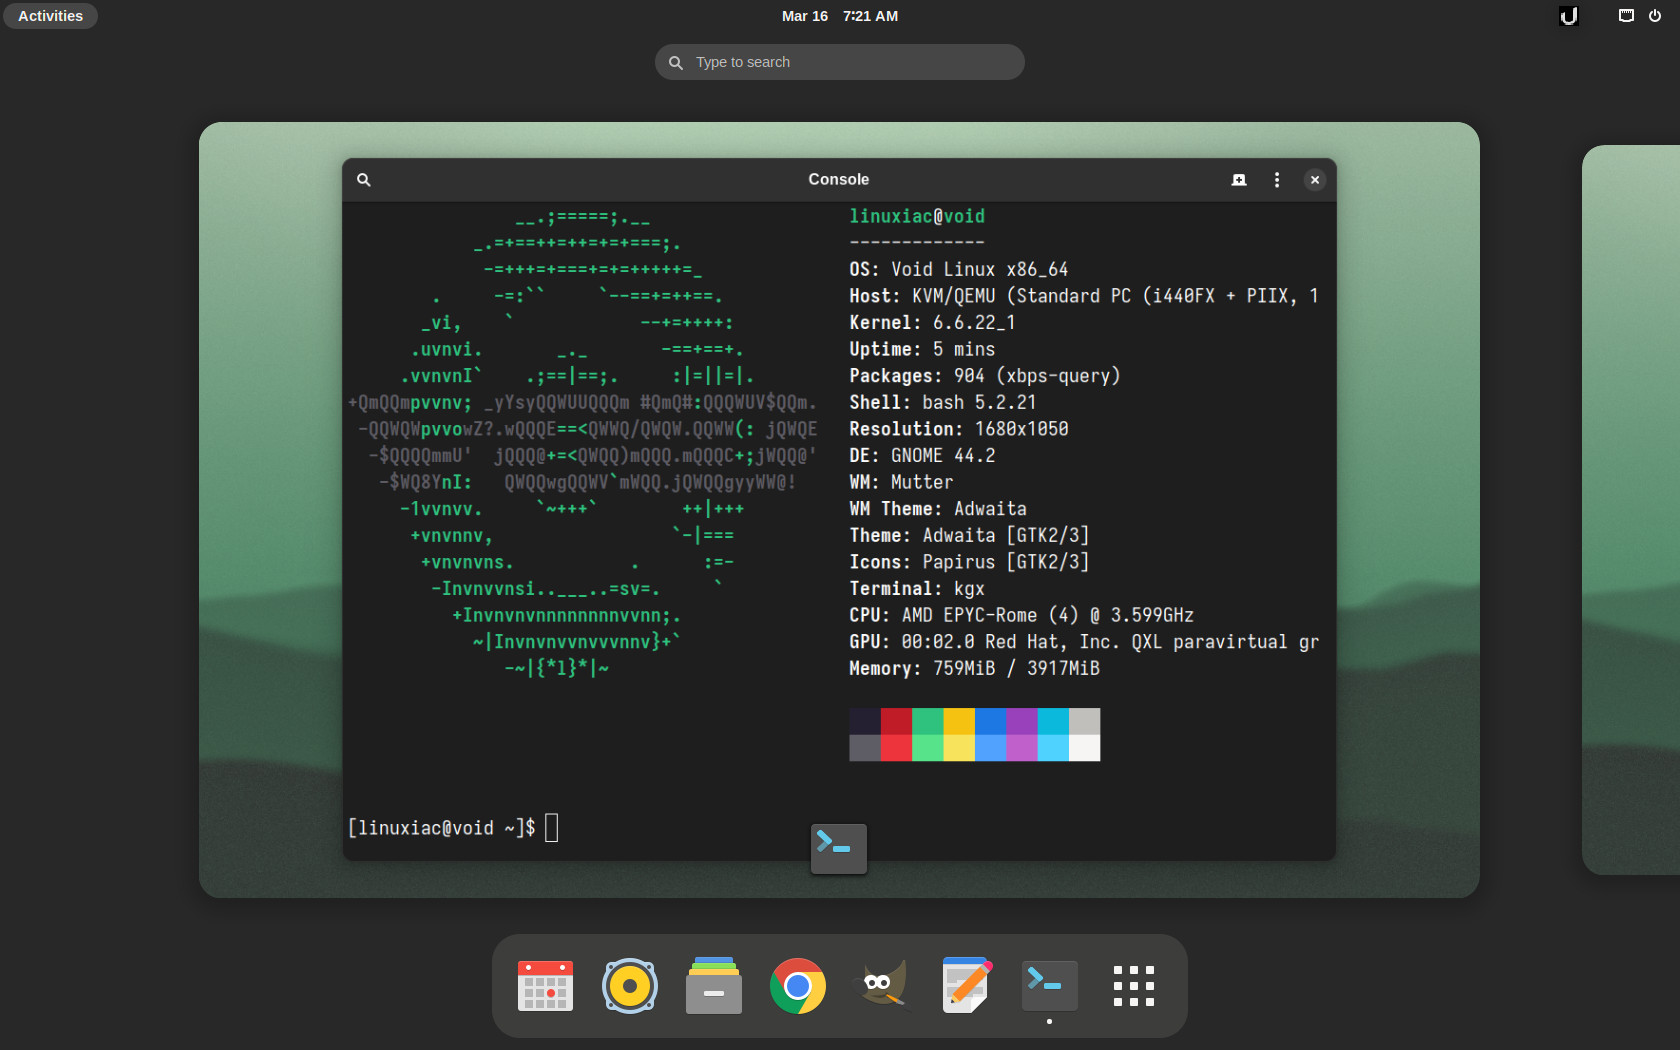Click the Console window title
Screen dimensions: 1680x1050
pos(839,180)
